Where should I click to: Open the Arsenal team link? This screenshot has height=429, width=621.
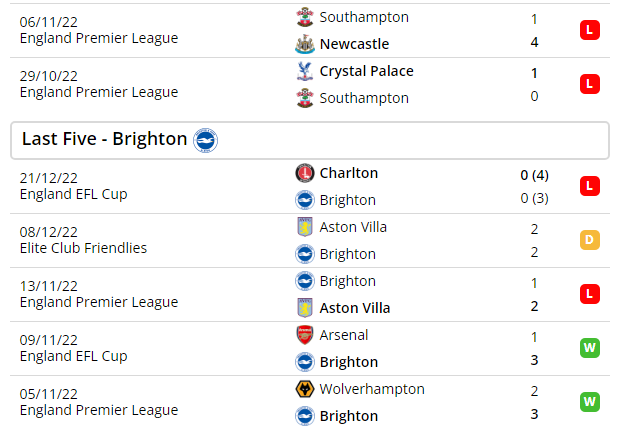pos(344,335)
